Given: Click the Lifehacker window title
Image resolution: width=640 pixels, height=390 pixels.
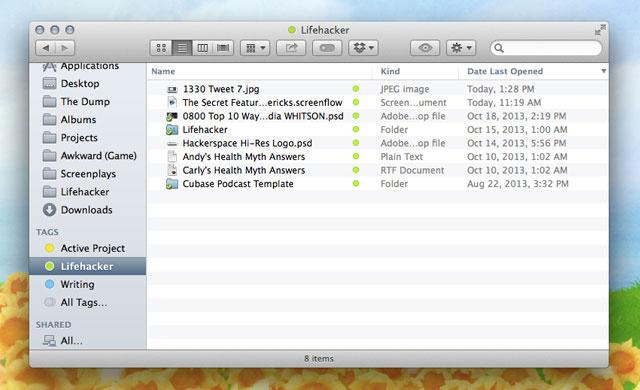Looking at the screenshot, I should point(325,30).
